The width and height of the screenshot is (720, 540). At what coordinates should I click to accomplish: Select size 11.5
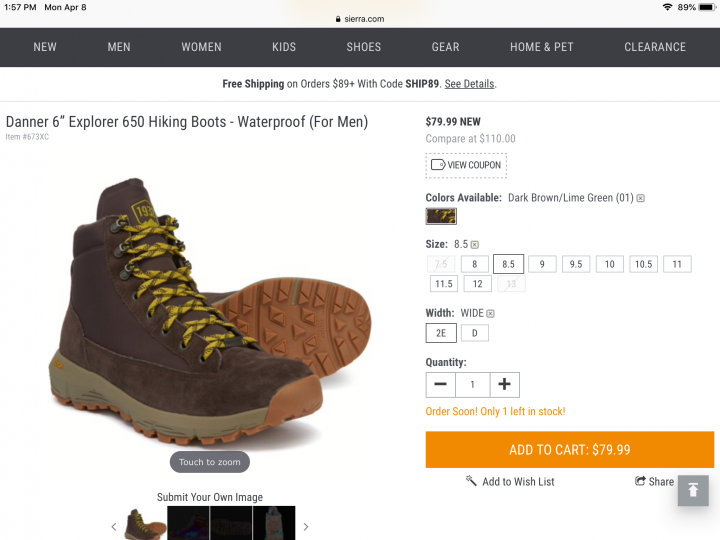point(444,284)
